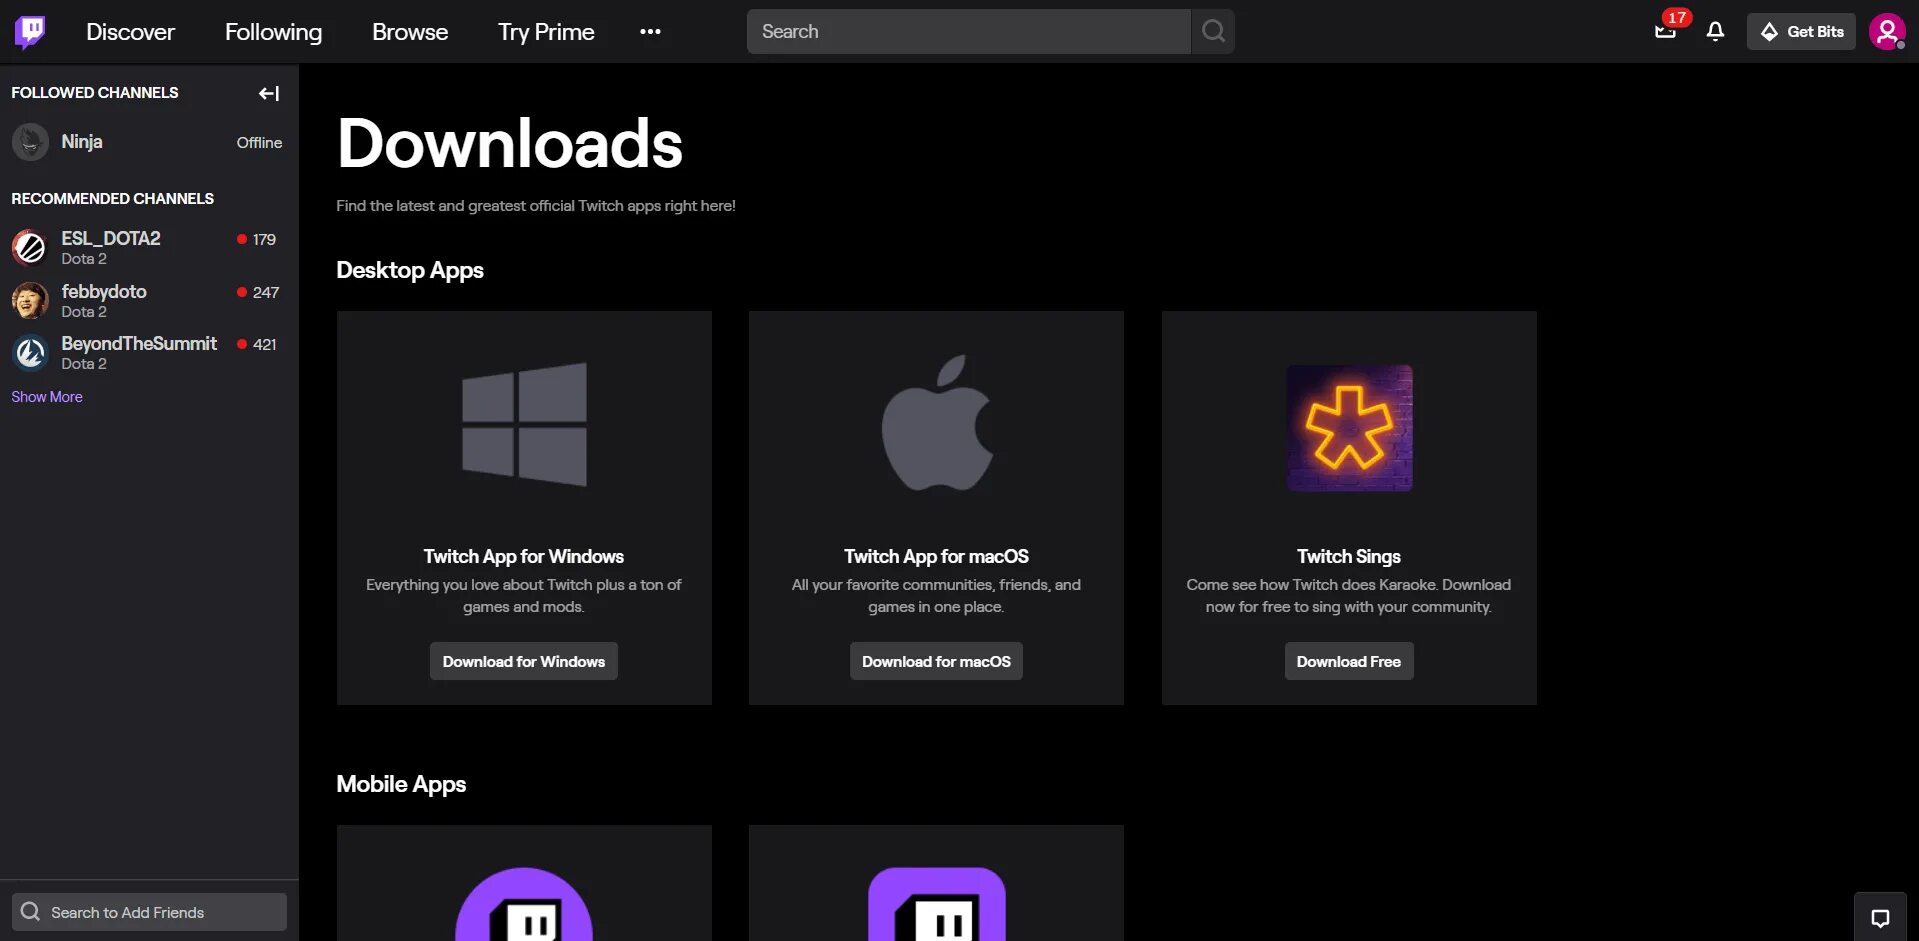This screenshot has height=941, width=1919.
Task: Open whispers with the chat icon showing 17
Action: click(1664, 32)
